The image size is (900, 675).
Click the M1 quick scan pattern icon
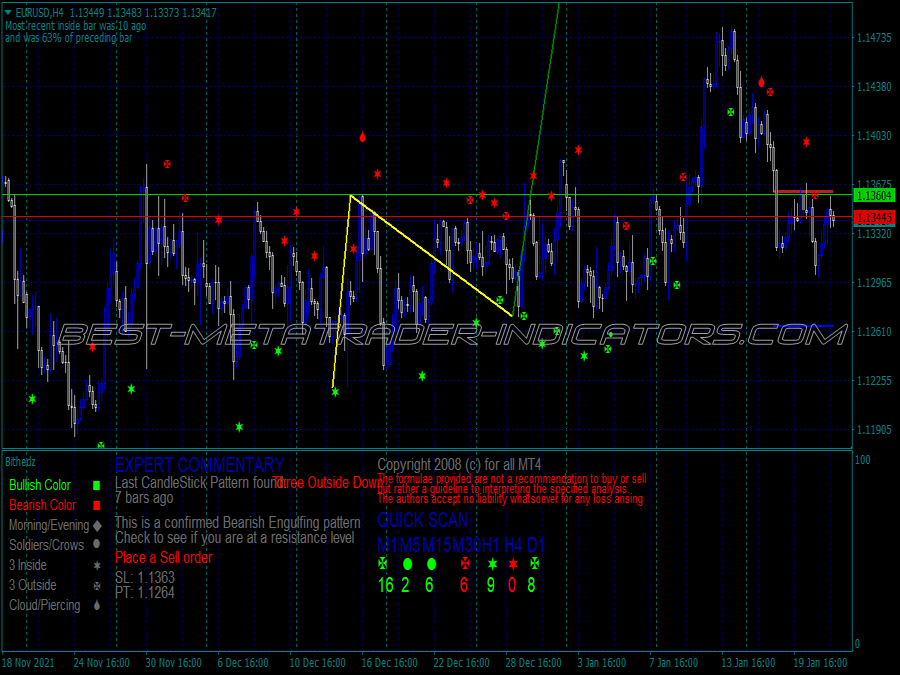pyautogui.click(x=383, y=564)
